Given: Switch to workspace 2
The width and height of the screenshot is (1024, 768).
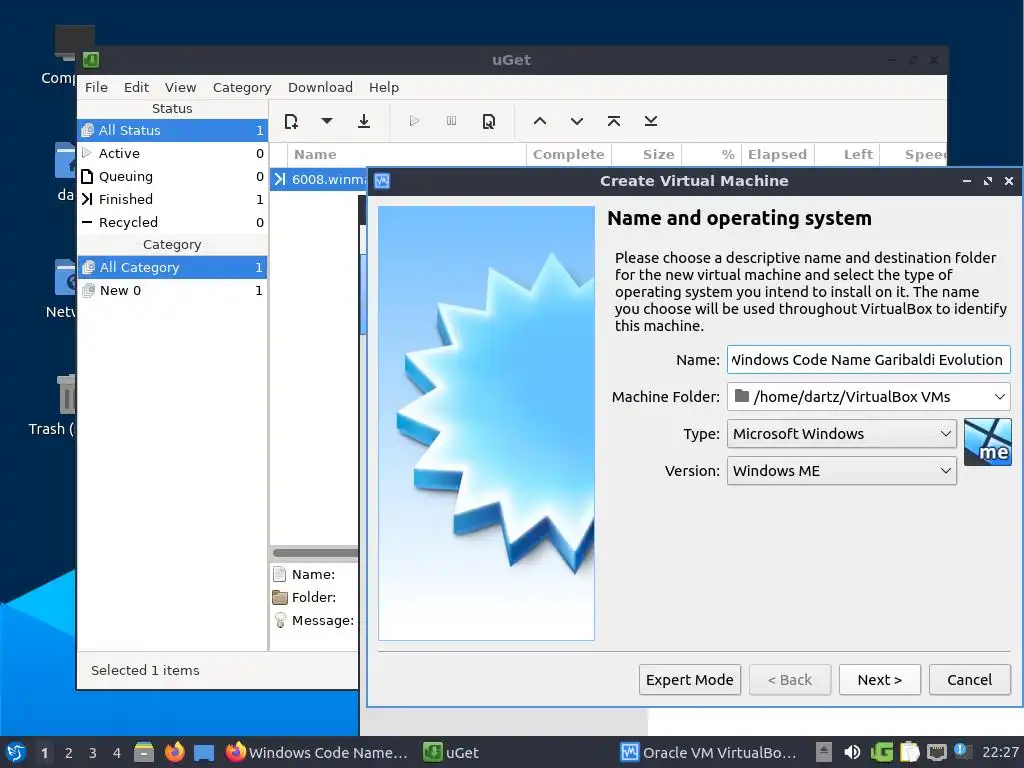Looking at the screenshot, I should (x=69, y=753).
